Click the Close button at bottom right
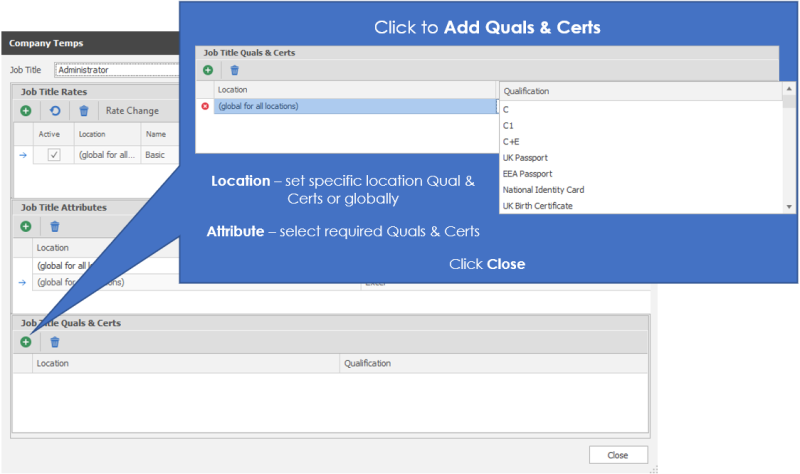Screen dimensions: 800x474 [x=617, y=455]
